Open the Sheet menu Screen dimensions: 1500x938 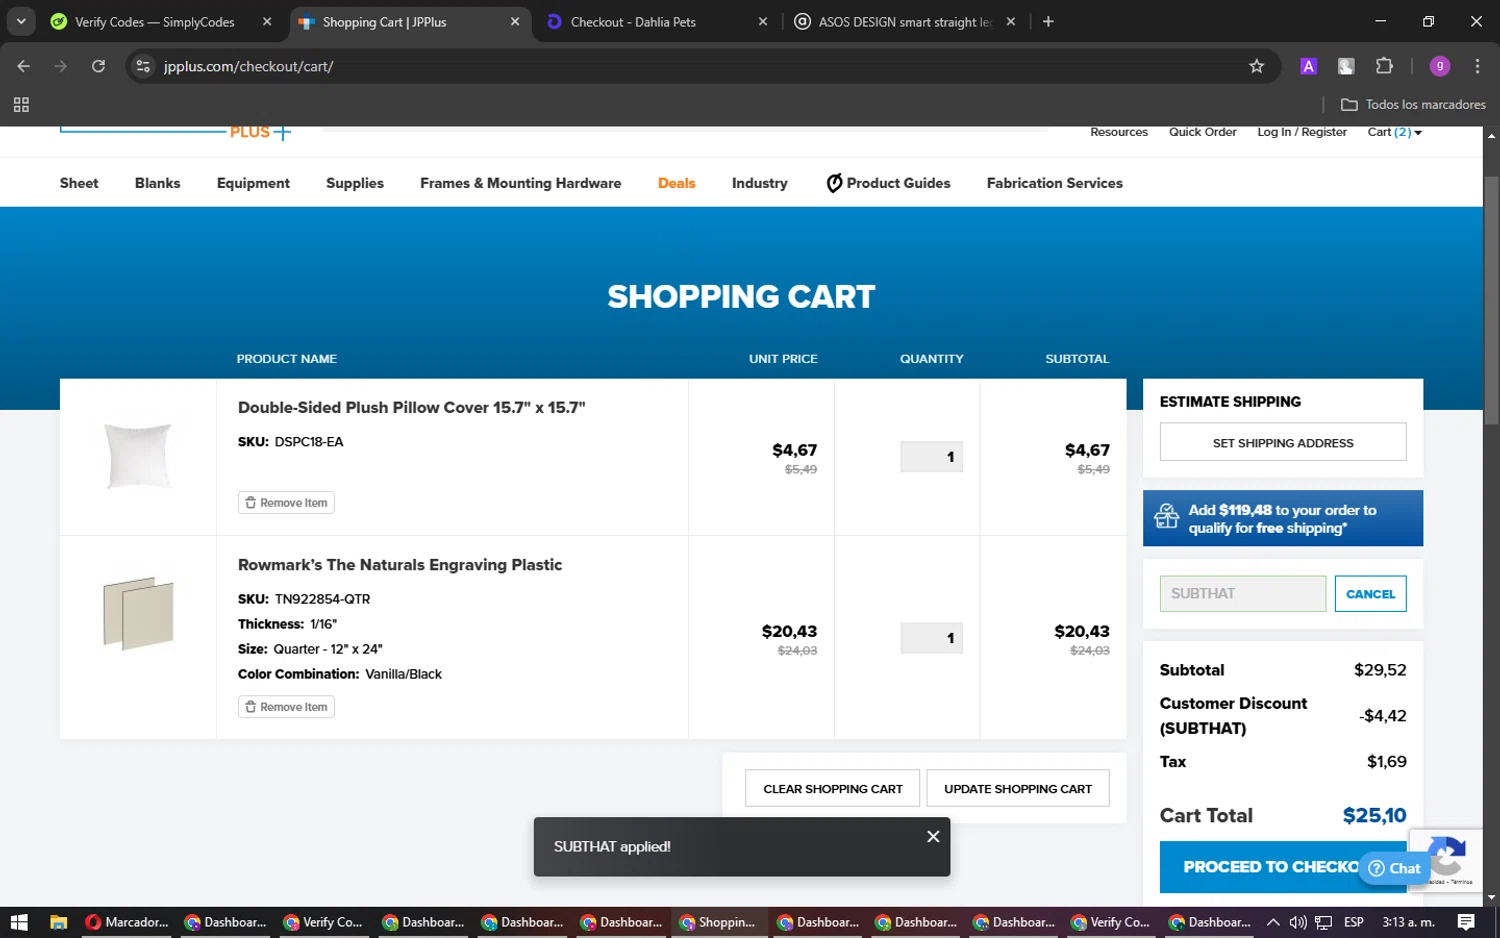pos(79,183)
